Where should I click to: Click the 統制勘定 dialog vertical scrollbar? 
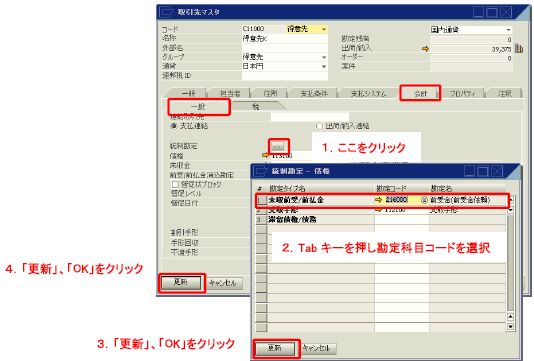coord(510,263)
